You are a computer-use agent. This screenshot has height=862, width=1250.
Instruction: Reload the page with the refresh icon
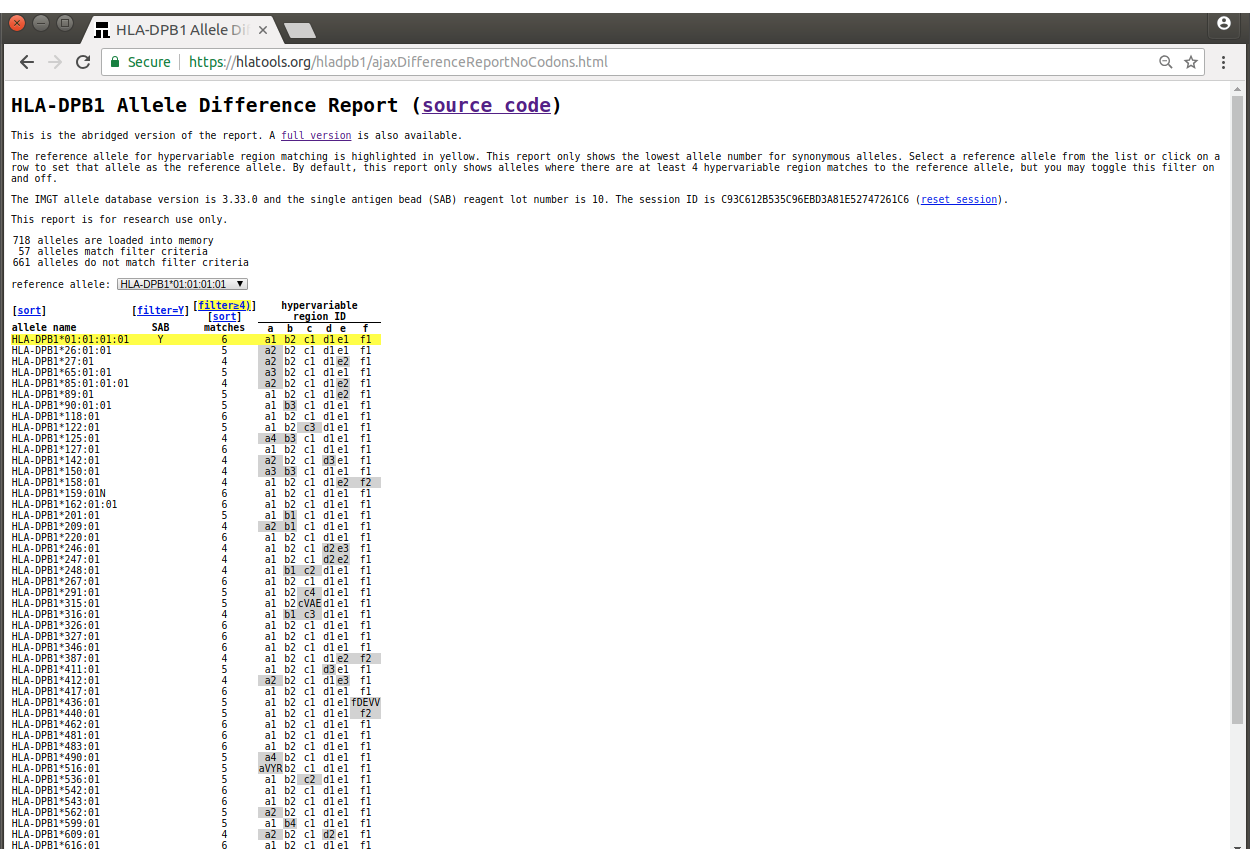coord(84,62)
